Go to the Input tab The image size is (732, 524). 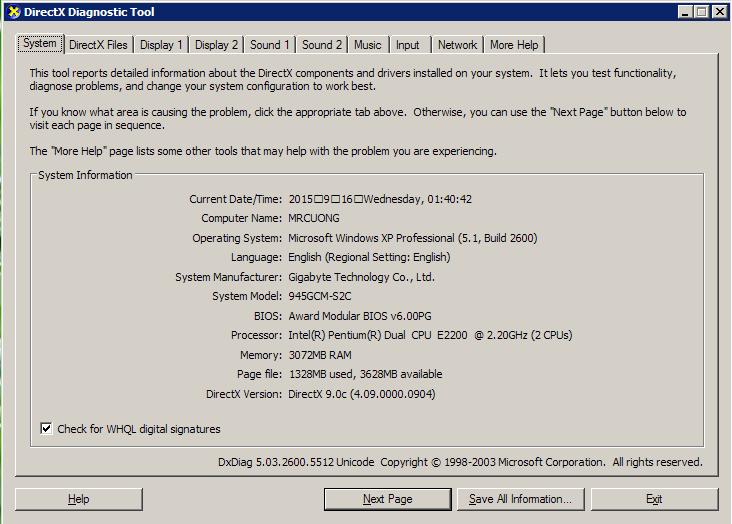tap(408, 45)
